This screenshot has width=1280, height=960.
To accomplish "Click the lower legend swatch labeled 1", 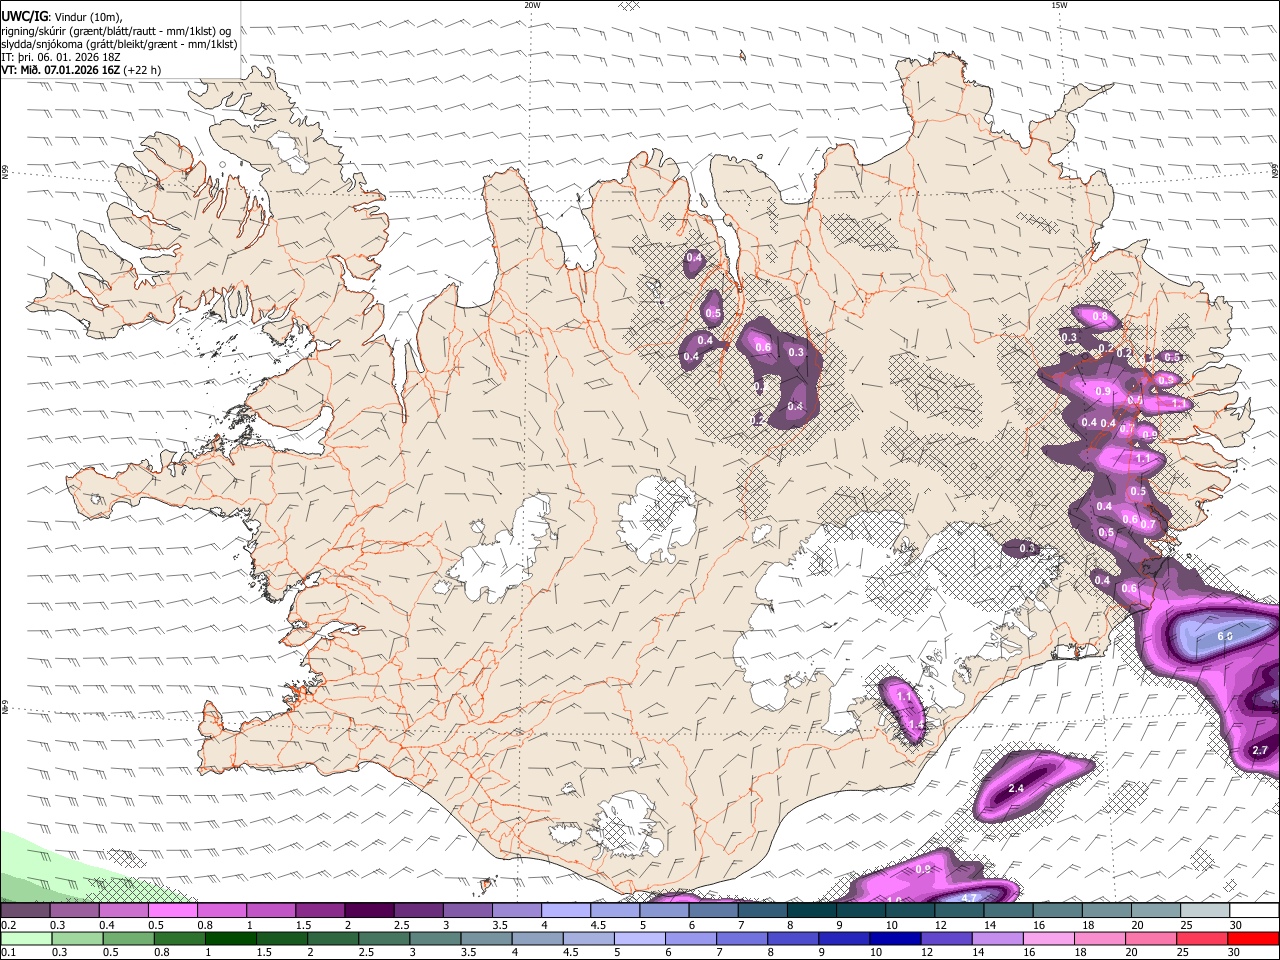I will coord(230,938).
